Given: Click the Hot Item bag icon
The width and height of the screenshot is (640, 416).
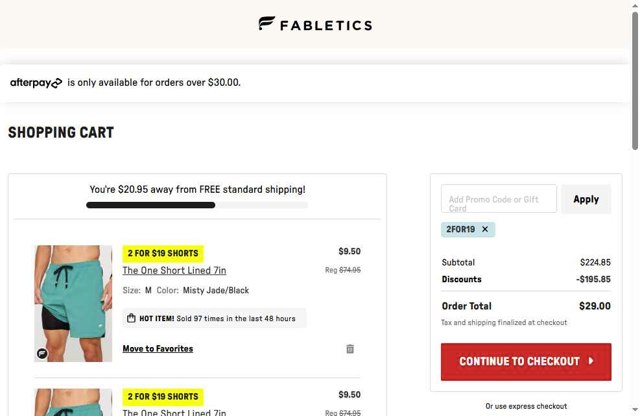Looking at the screenshot, I should 131,318.
